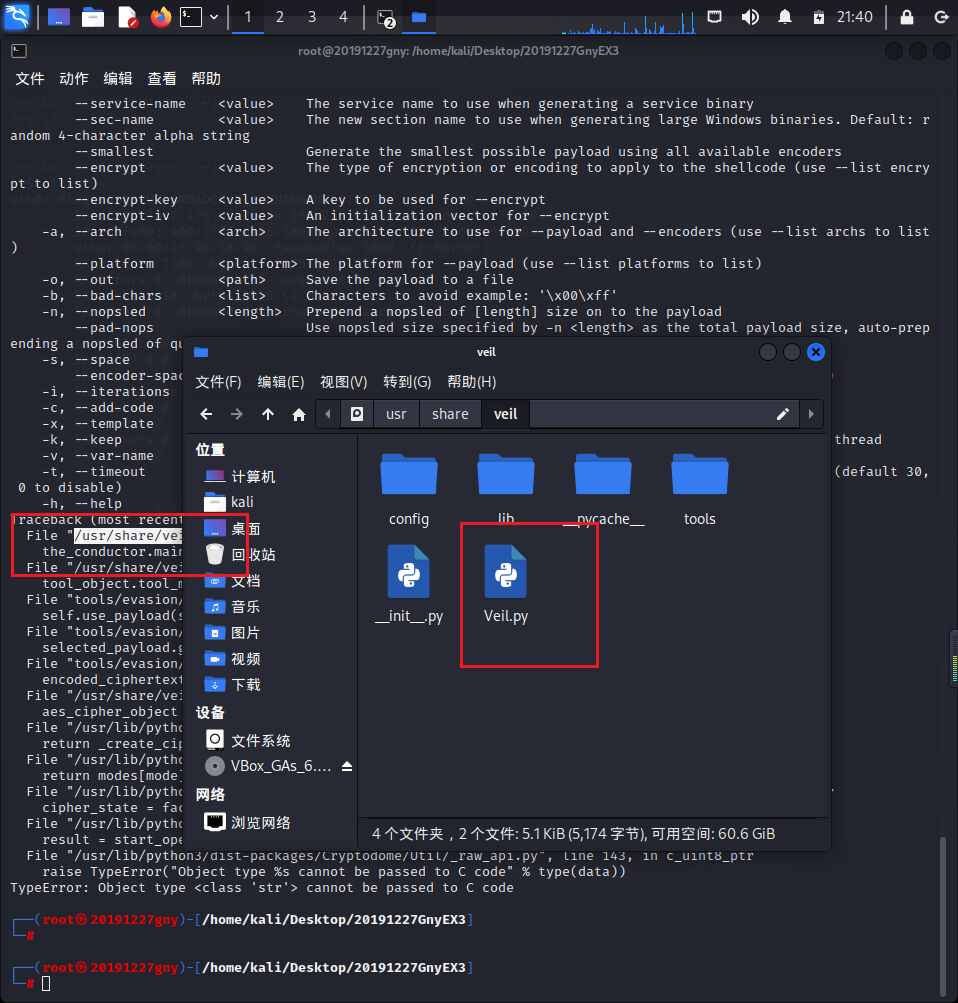The image size is (958, 1003).
Task: Open terminal emulator from the panel
Action: point(191,17)
